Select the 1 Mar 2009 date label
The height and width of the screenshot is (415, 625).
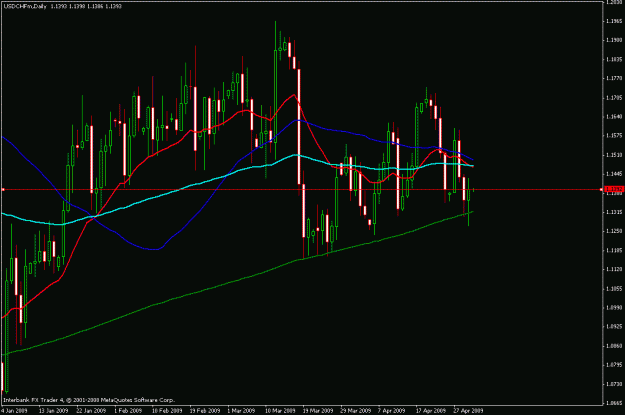tap(241, 410)
